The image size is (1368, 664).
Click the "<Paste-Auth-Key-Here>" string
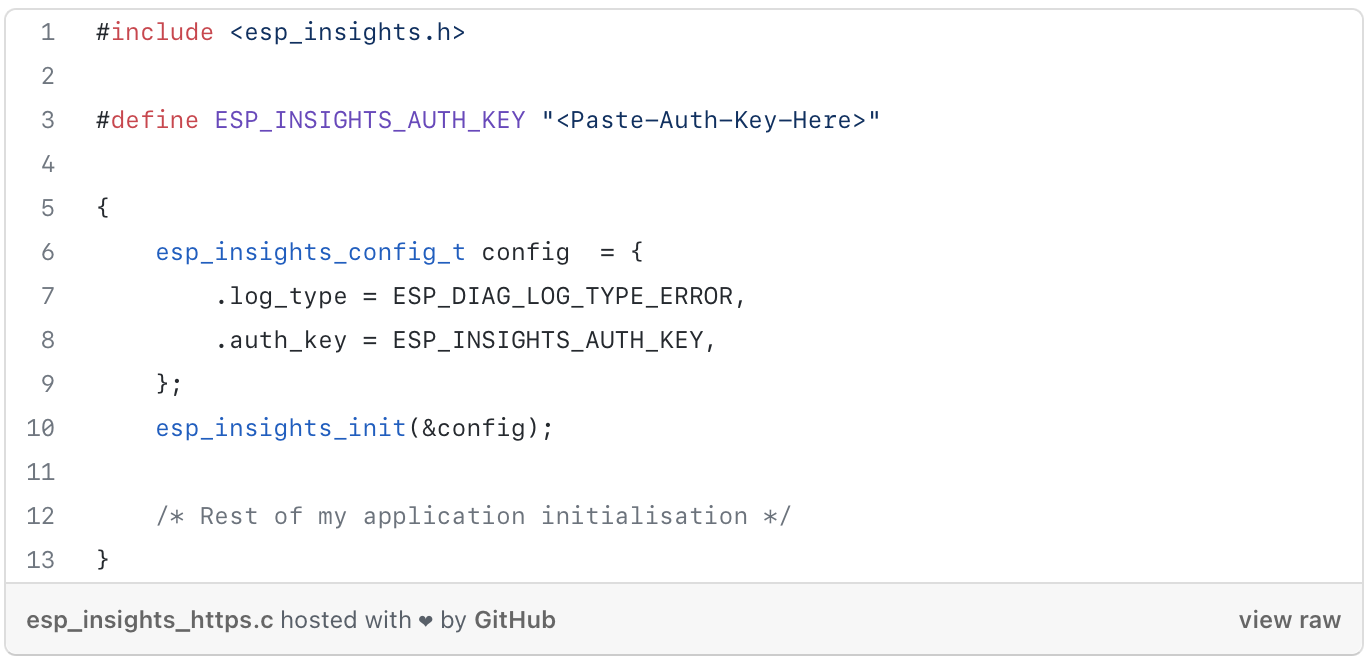coord(711,120)
